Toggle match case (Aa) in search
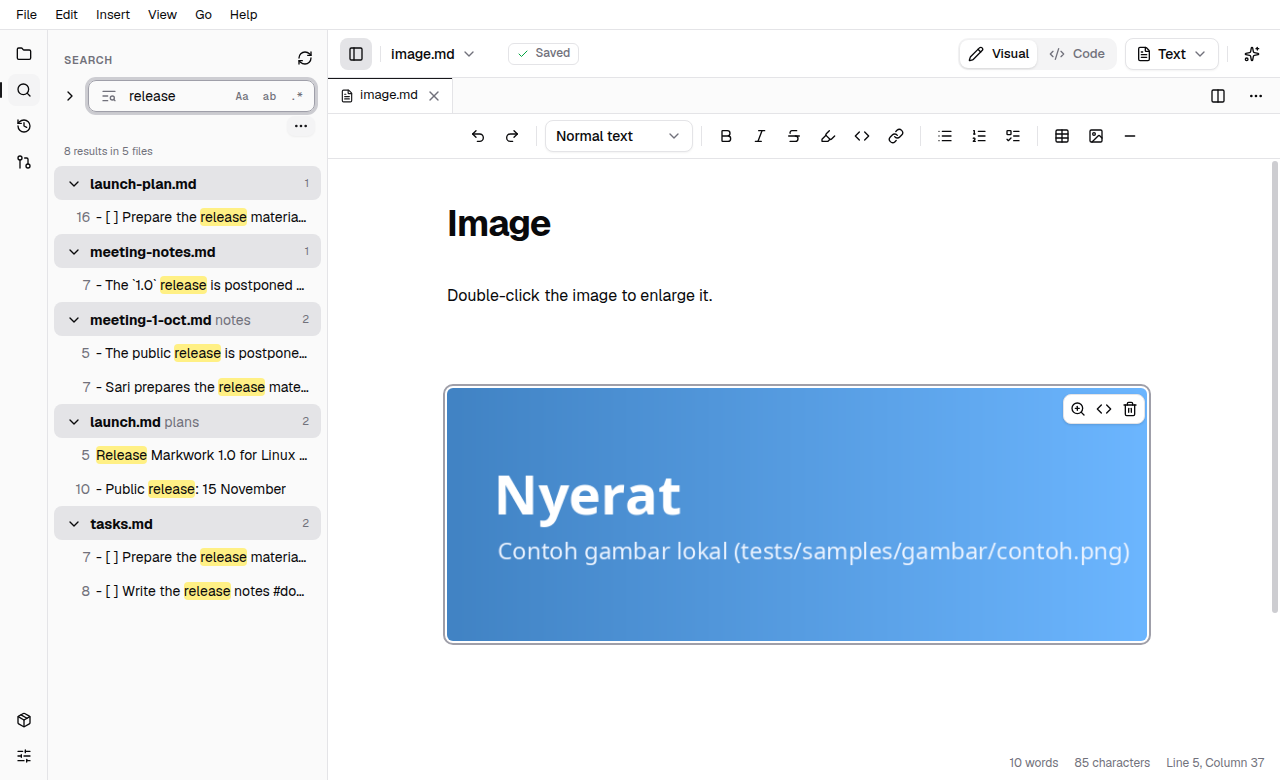 click(x=242, y=97)
